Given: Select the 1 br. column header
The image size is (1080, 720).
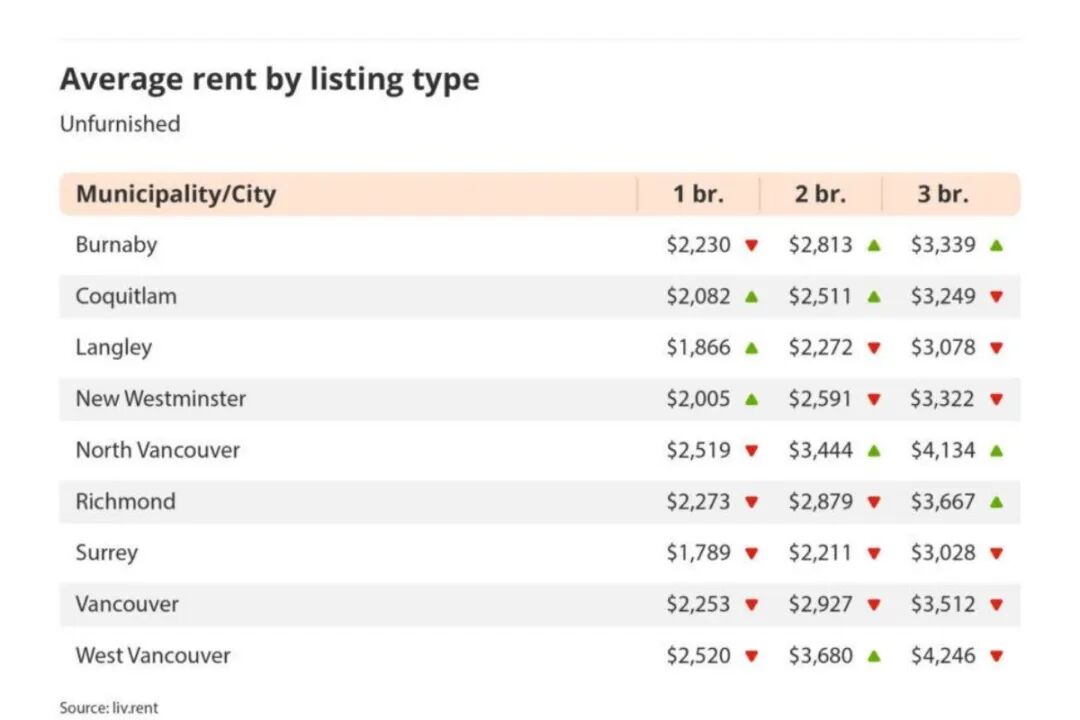Looking at the screenshot, I should pos(698,194).
